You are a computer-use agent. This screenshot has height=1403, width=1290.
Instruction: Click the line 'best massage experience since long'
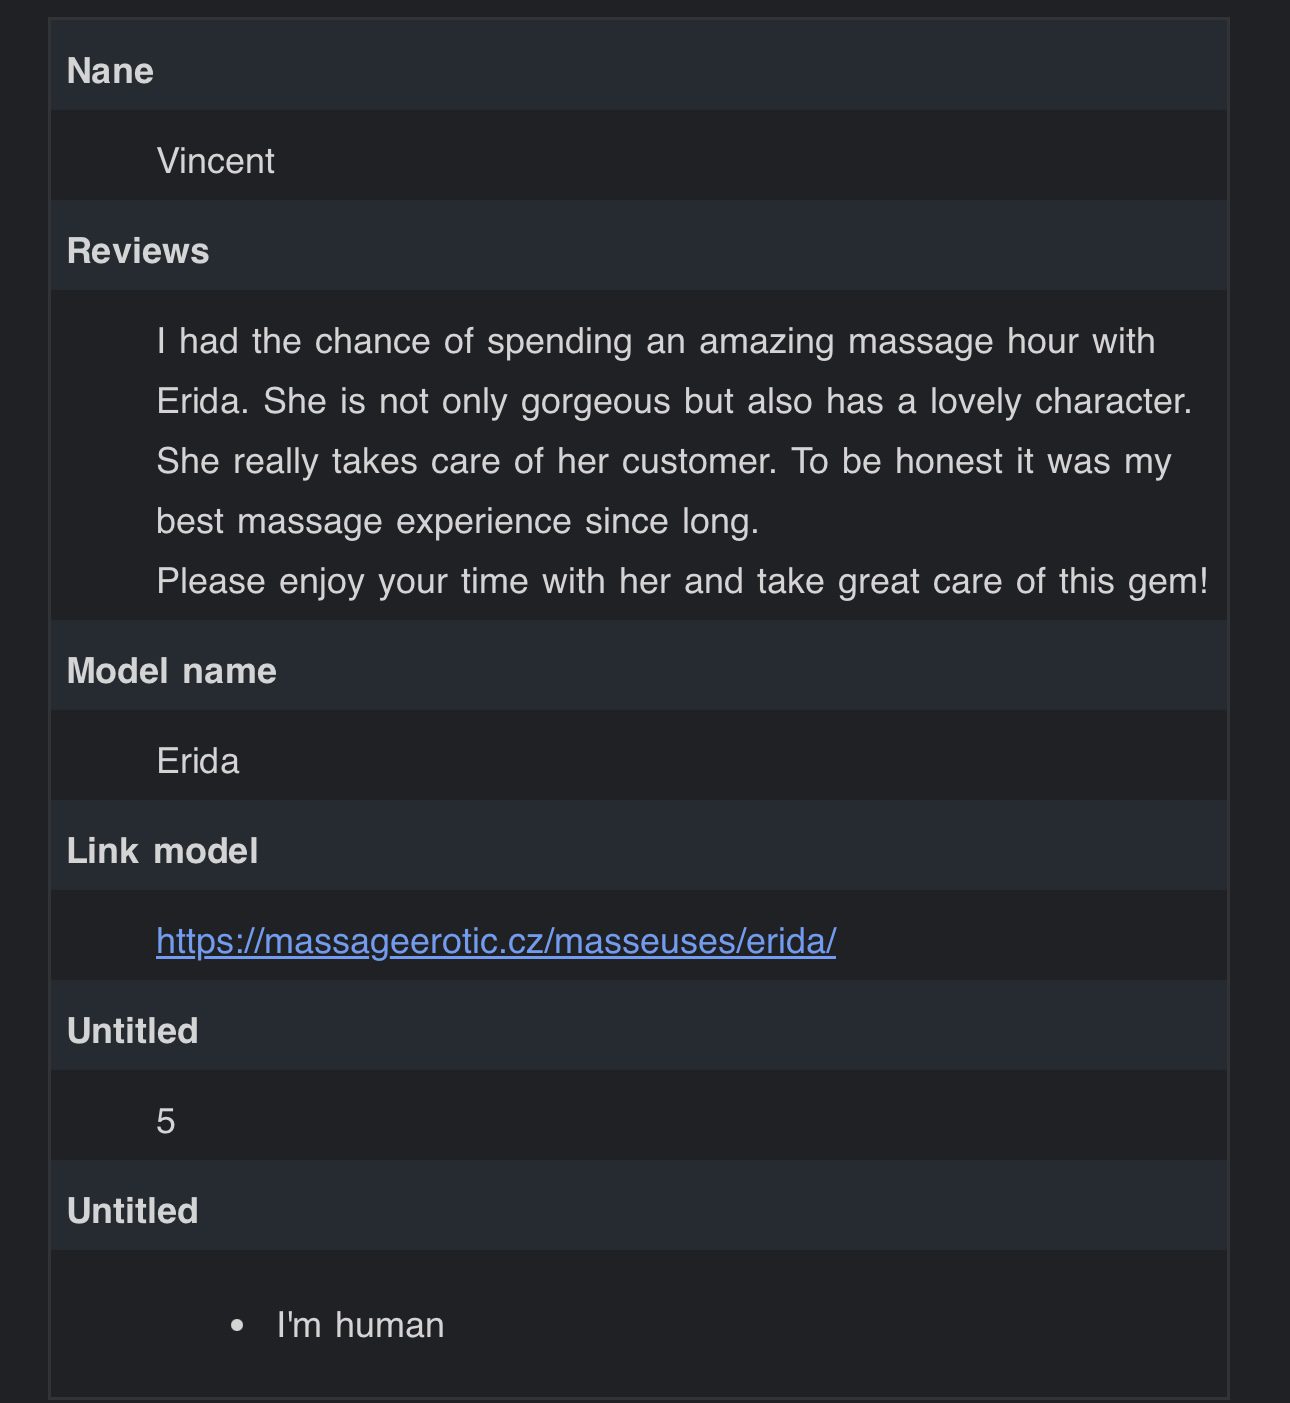click(x=457, y=521)
